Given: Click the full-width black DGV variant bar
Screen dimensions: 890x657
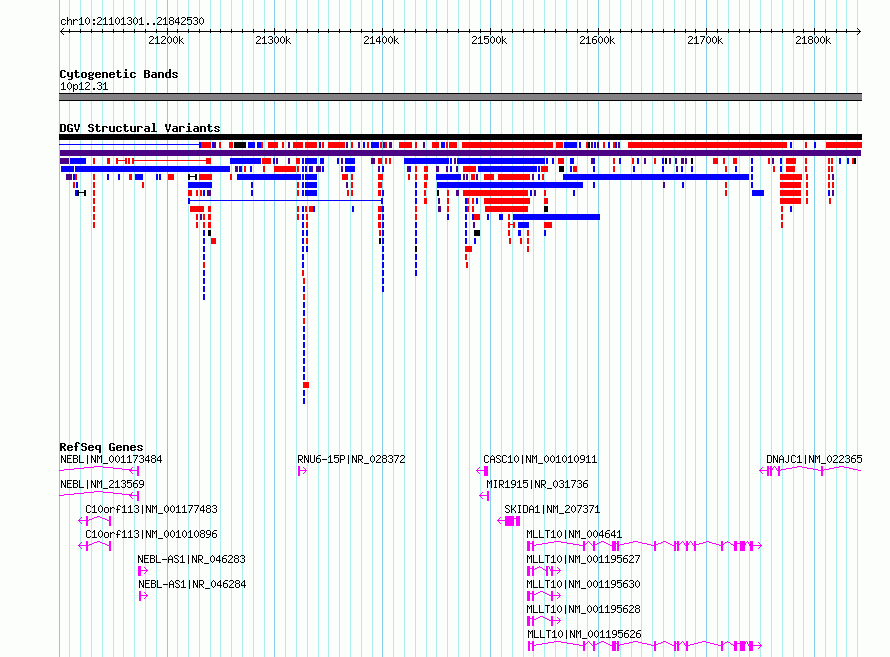Looking at the screenshot, I should coord(460,137).
